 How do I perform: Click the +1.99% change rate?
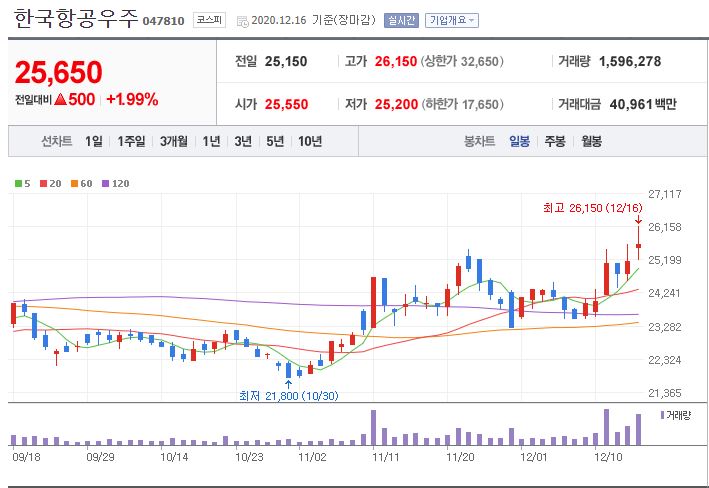[132, 99]
